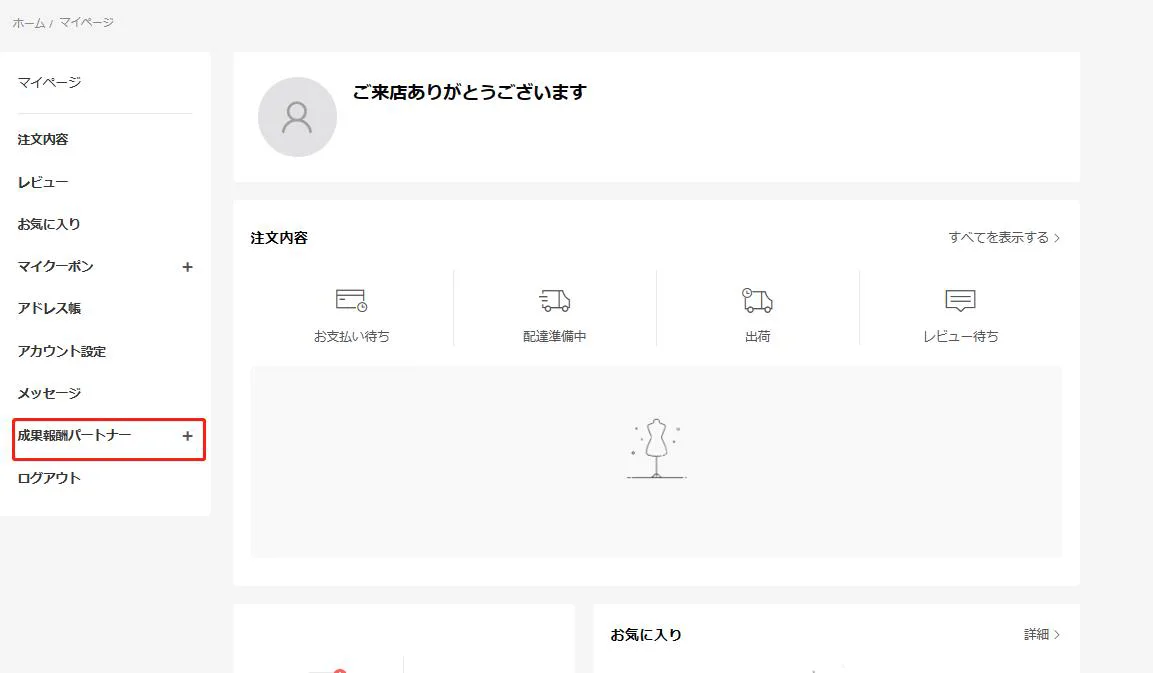The width and height of the screenshot is (1153, 673).
Task: Select 注文内容 in the sidebar
Action: [x=43, y=140]
